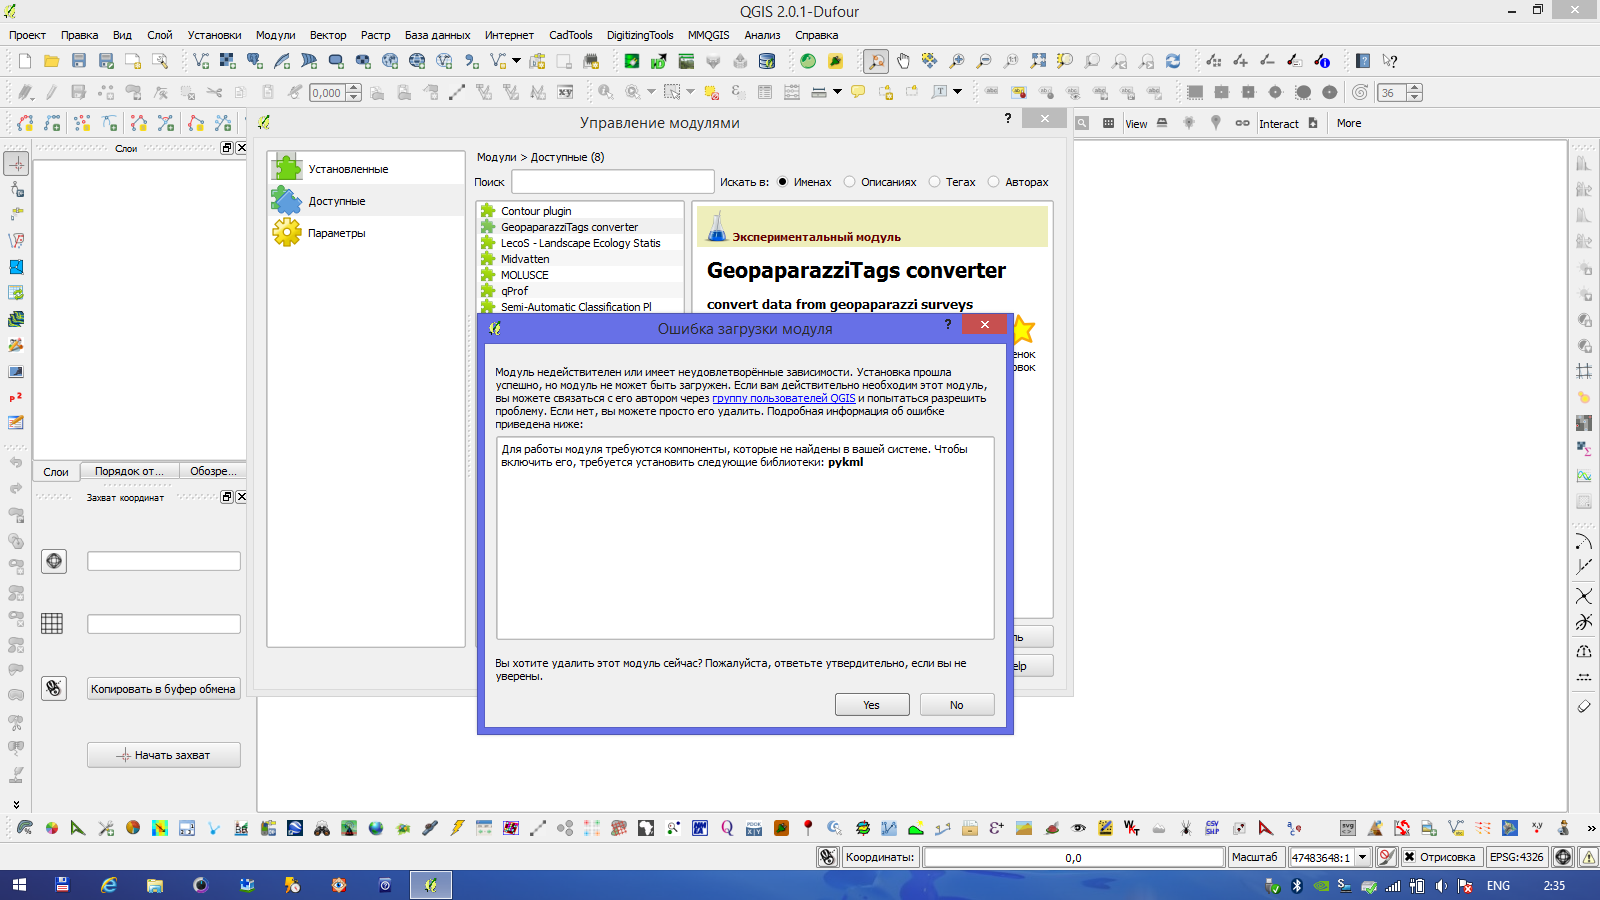Viewport: 1600px width, 900px height.
Task: Select Contour plugin in module list
Action: pos(536,211)
